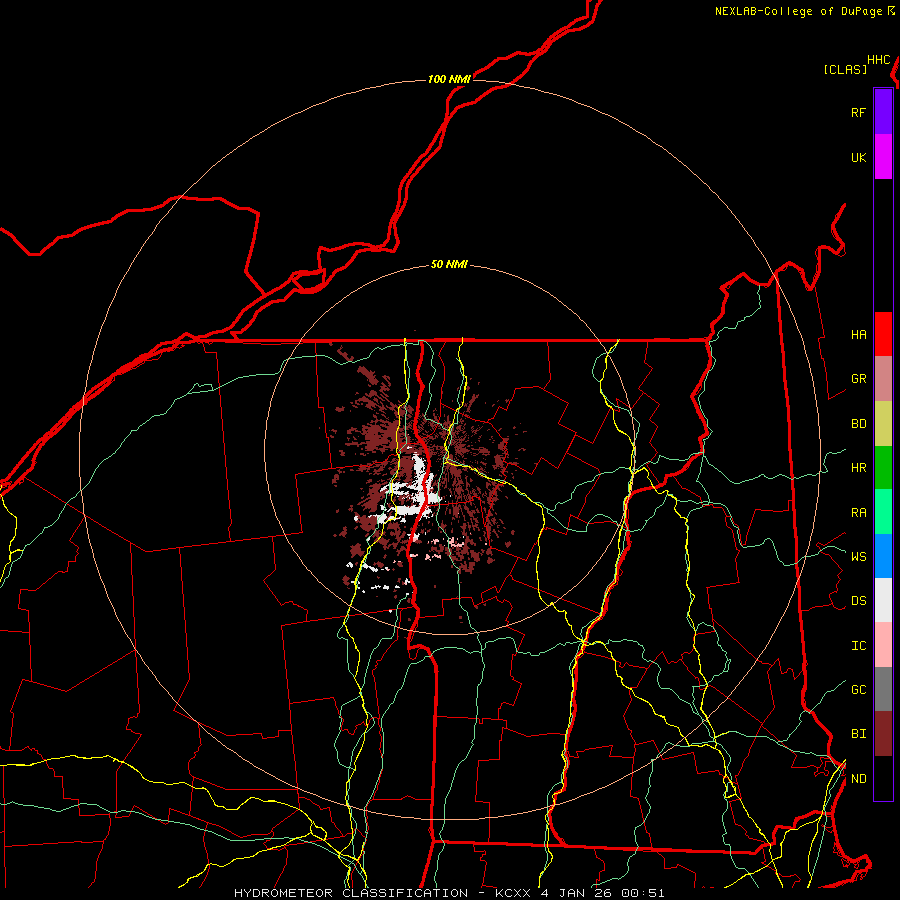Click the blue WS legend swatch
Viewport: 900px width, 900px height.
tap(883, 556)
